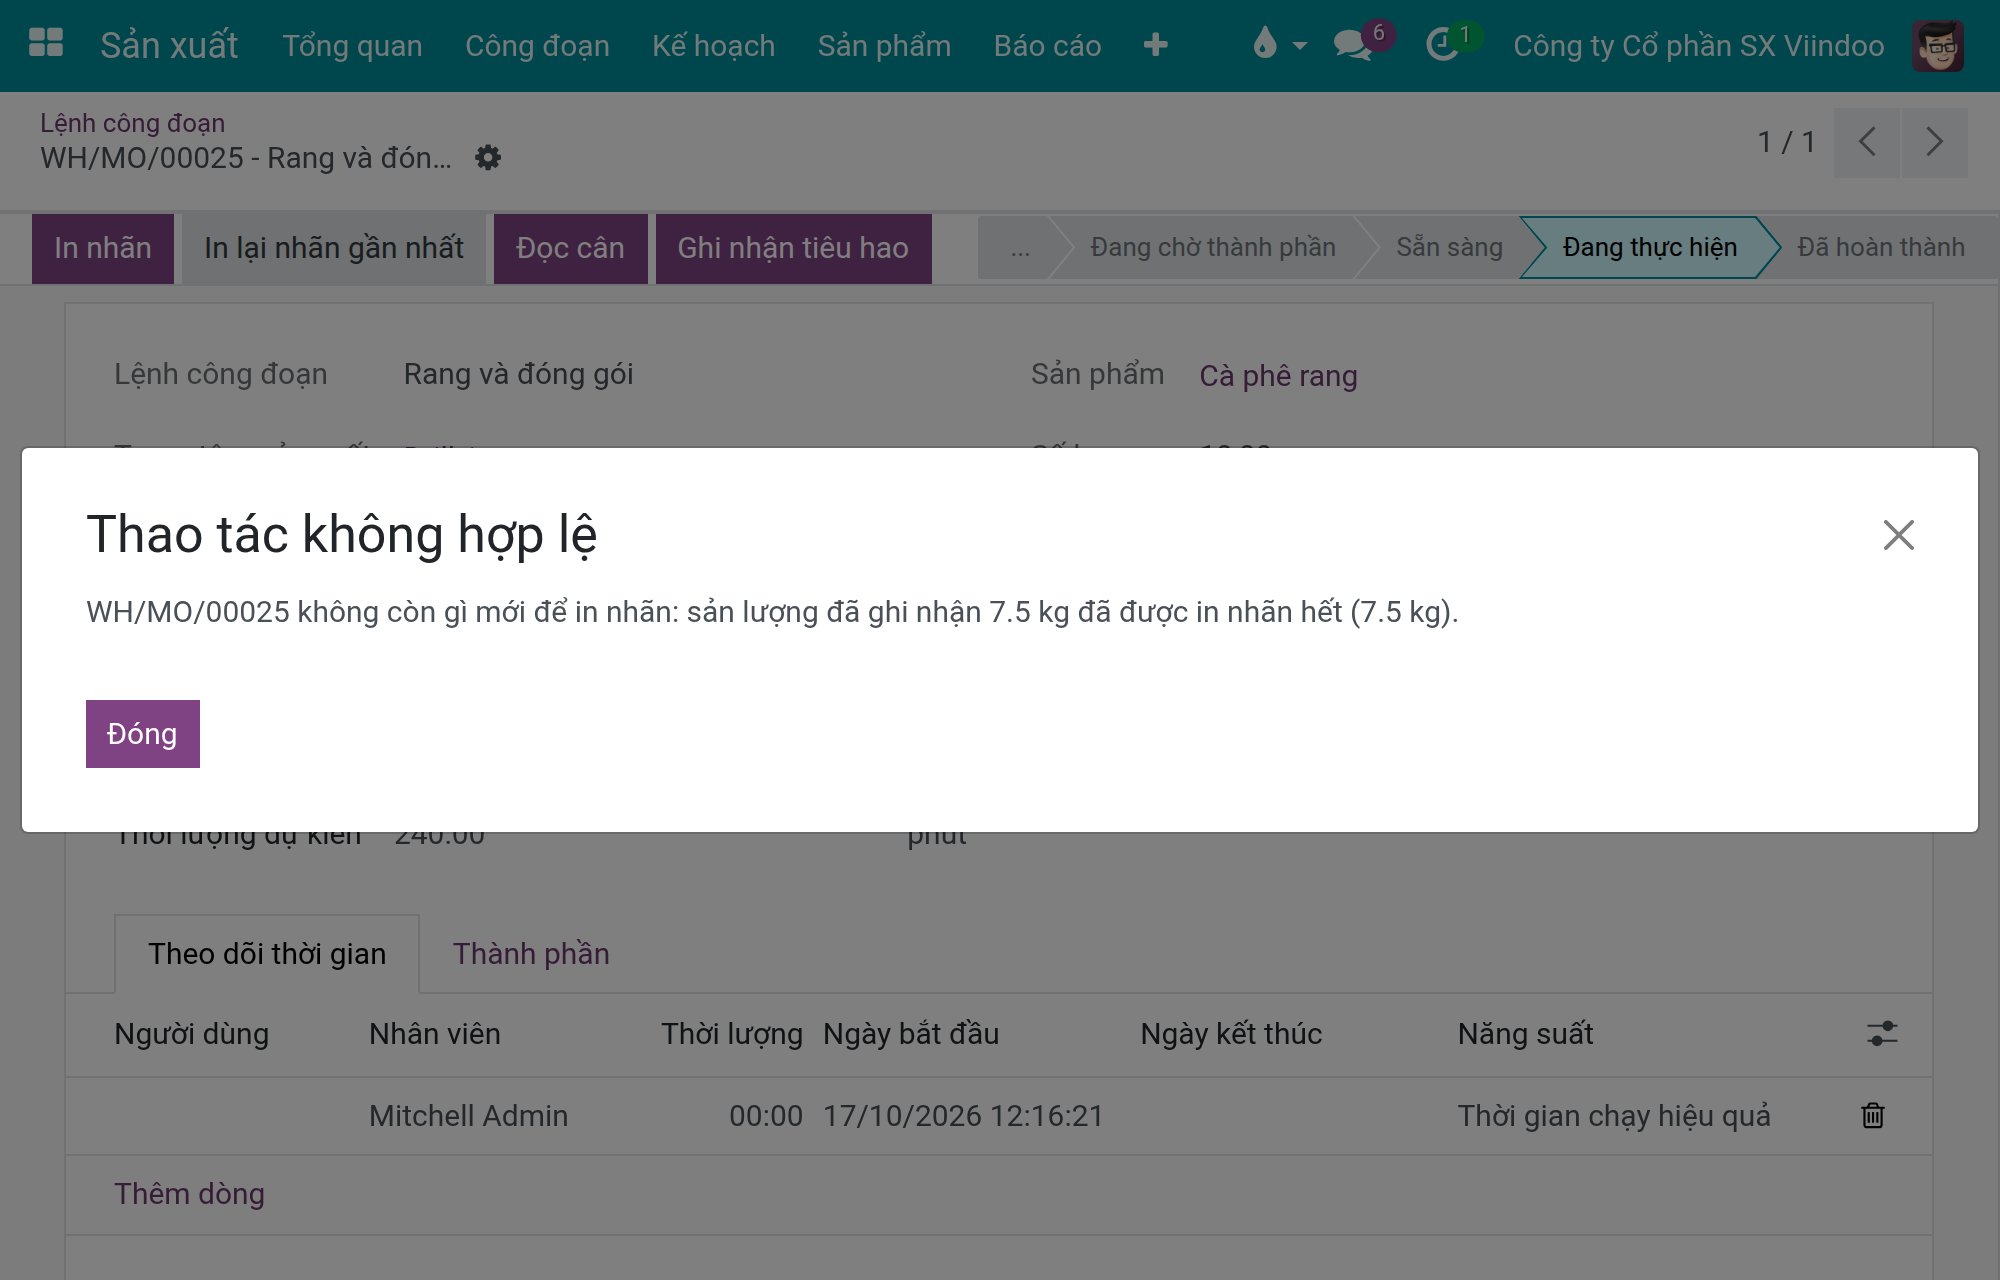Open the gear actions menu beside WH/MO/00025
The height and width of the screenshot is (1280, 2000).
(488, 157)
